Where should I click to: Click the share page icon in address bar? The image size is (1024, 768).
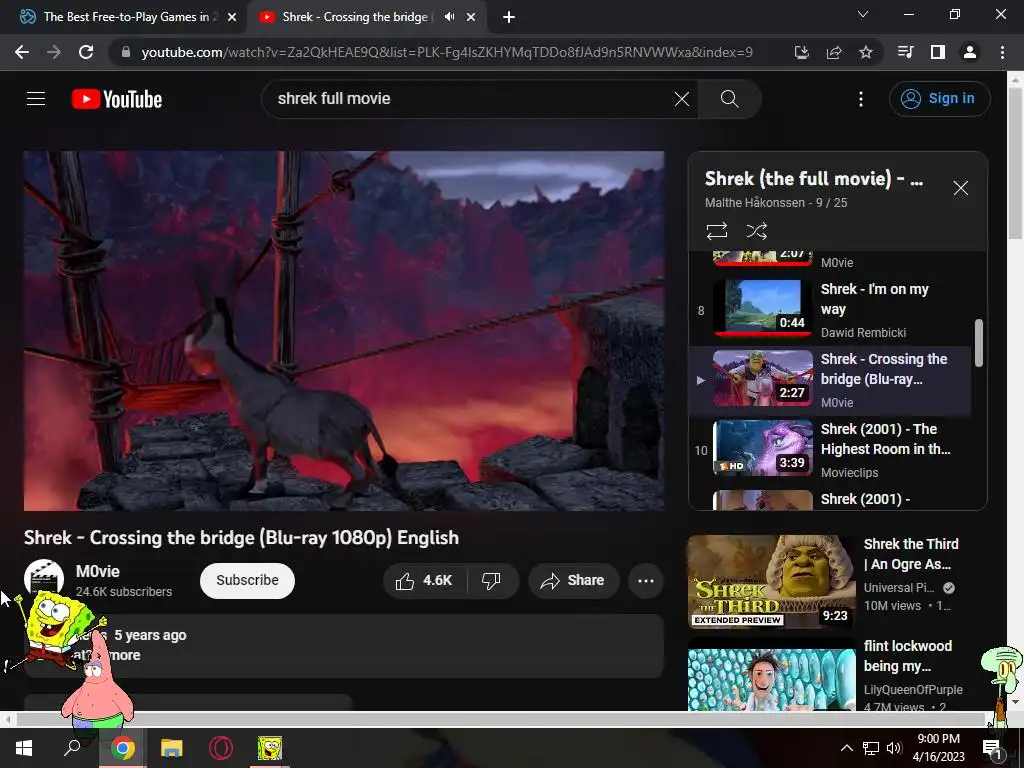[x=833, y=52]
